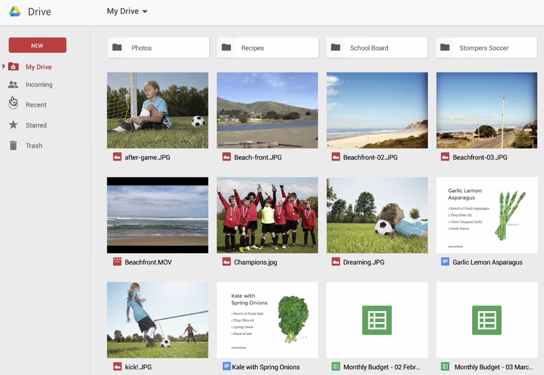The image size is (544, 375).
Task: Select the Beach-front.JPG thumbnail
Action: pos(267,110)
